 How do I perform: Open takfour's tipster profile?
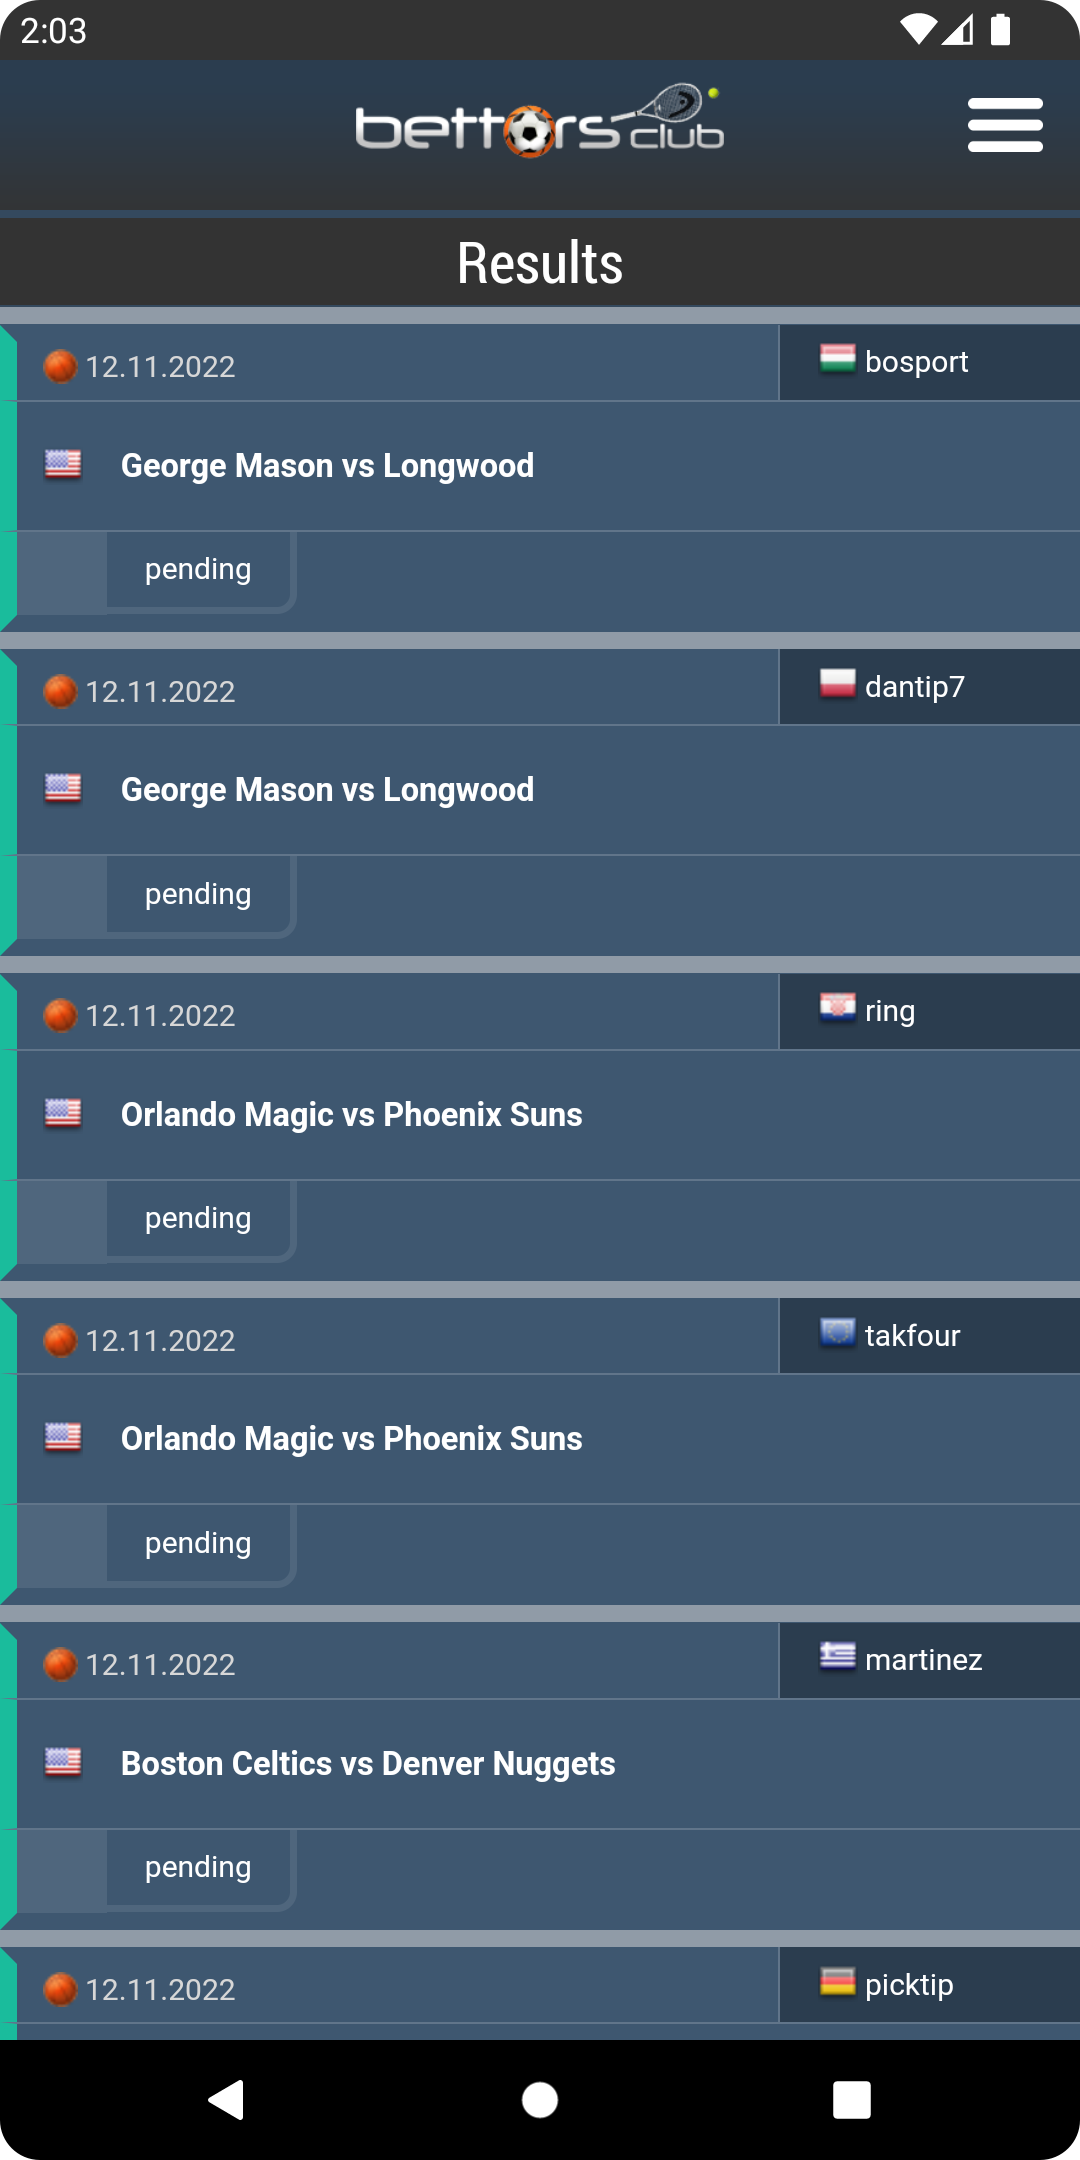click(912, 1336)
